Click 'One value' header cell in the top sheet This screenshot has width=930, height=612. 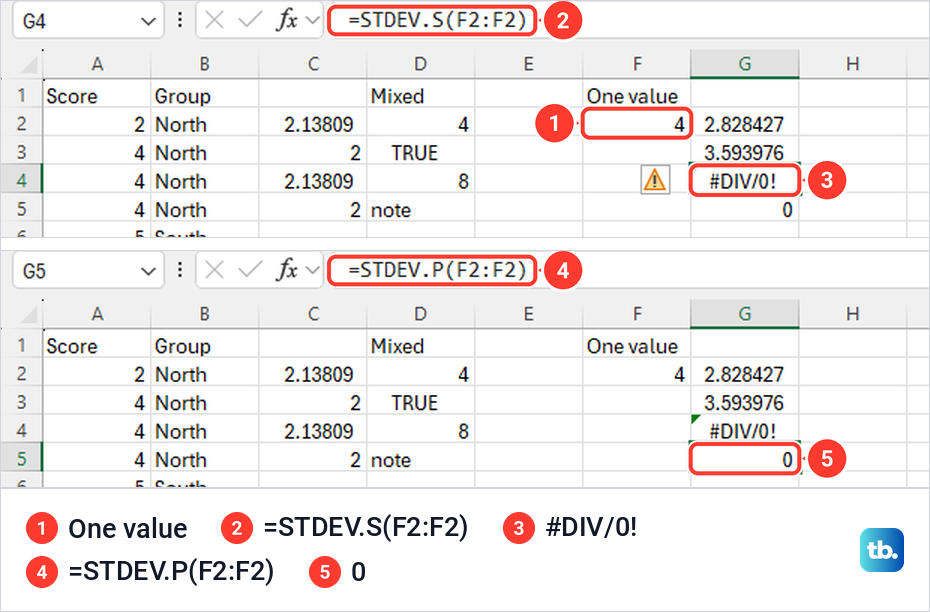coord(637,95)
